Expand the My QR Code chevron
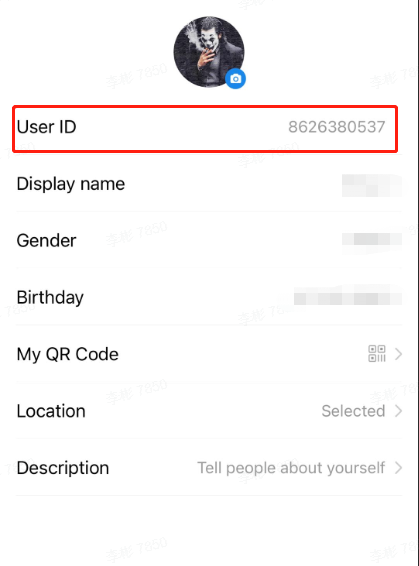Viewport: 419px width, 566px height. click(x=398, y=354)
